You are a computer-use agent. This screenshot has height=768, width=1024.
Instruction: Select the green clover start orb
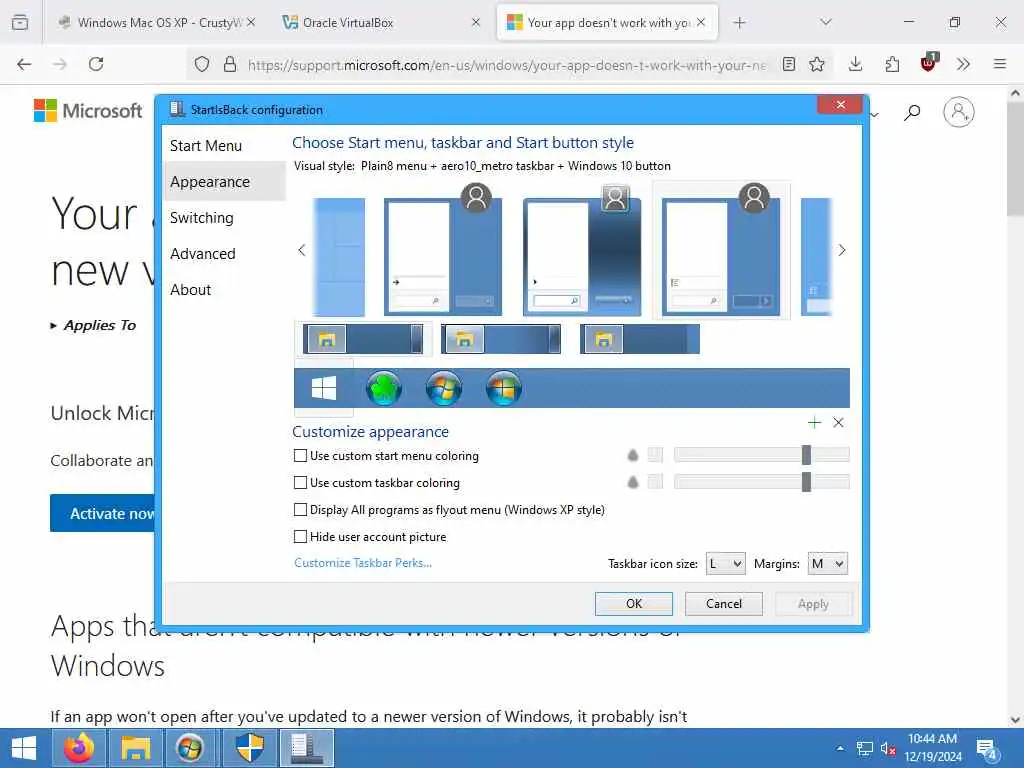(383, 389)
